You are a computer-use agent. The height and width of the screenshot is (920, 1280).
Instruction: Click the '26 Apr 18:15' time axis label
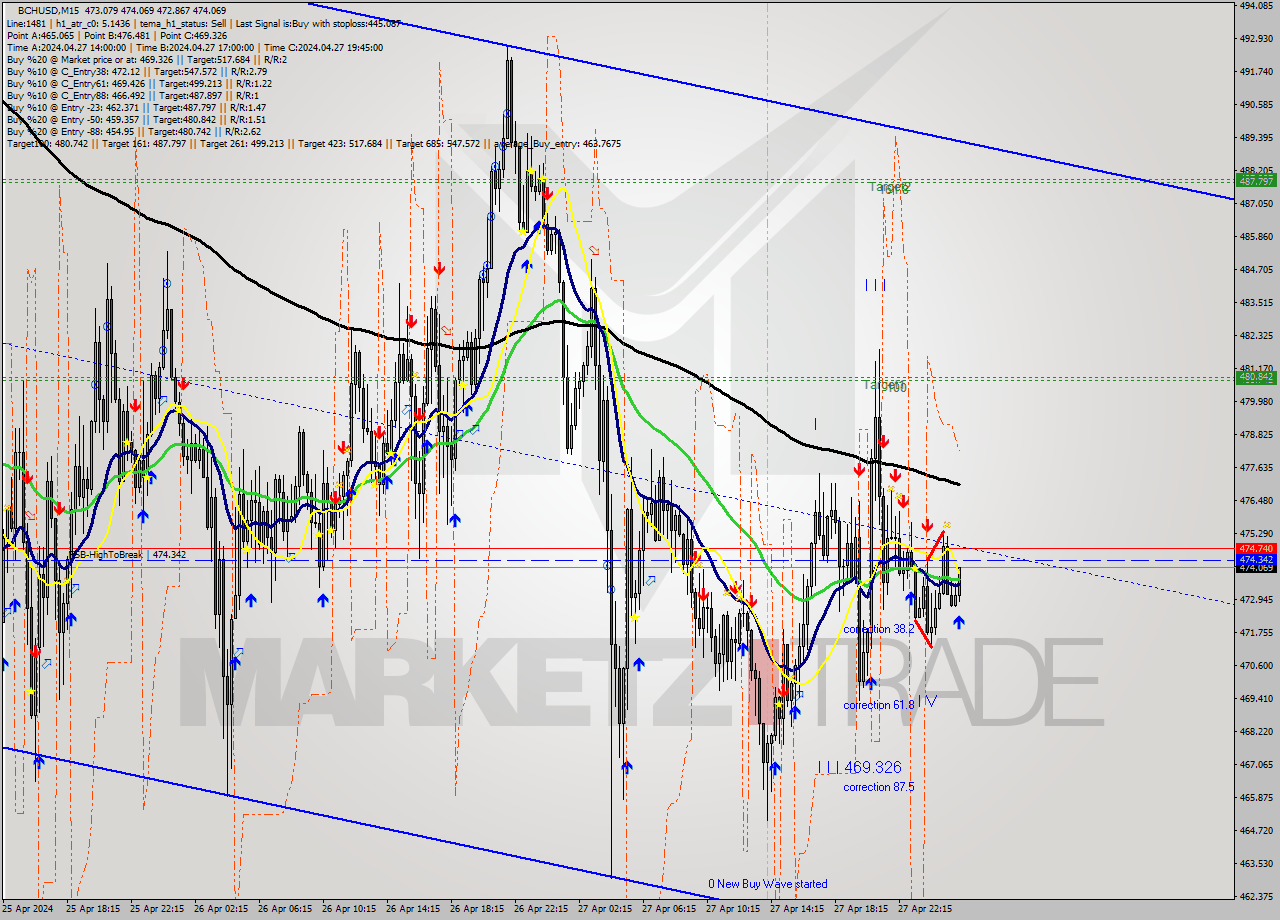click(476, 909)
